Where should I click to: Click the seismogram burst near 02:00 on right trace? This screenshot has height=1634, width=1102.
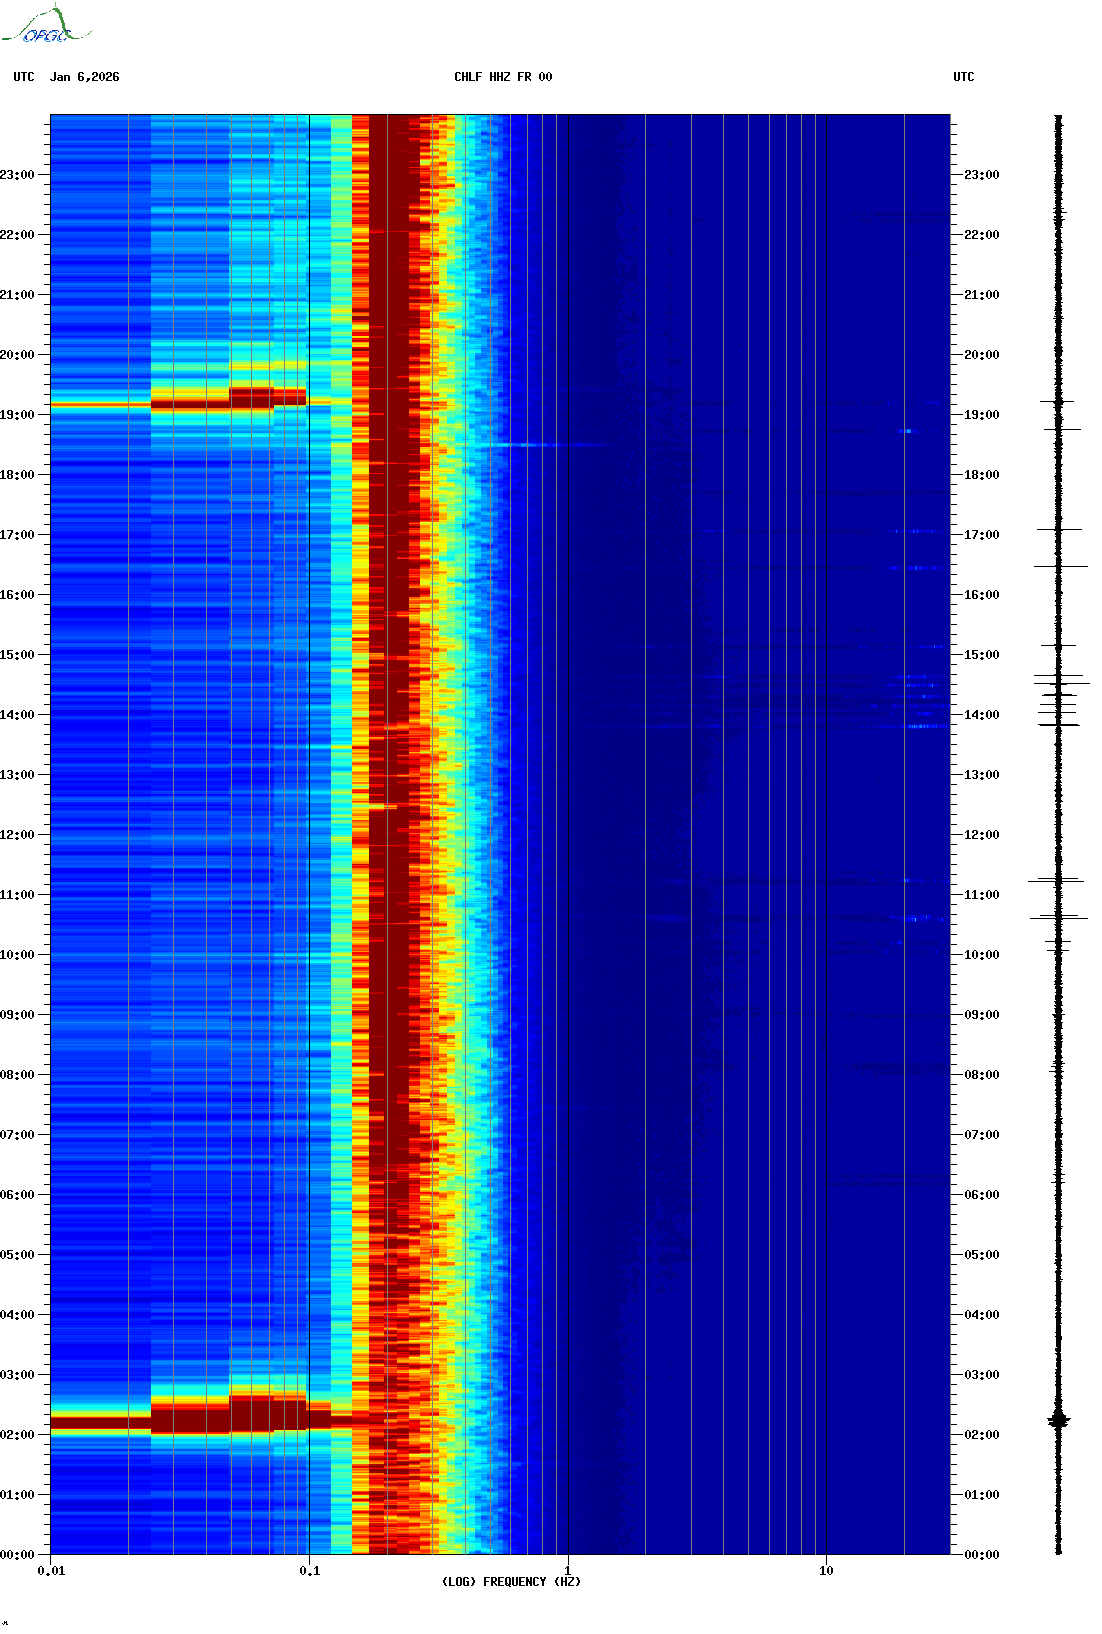coord(1058,1420)
